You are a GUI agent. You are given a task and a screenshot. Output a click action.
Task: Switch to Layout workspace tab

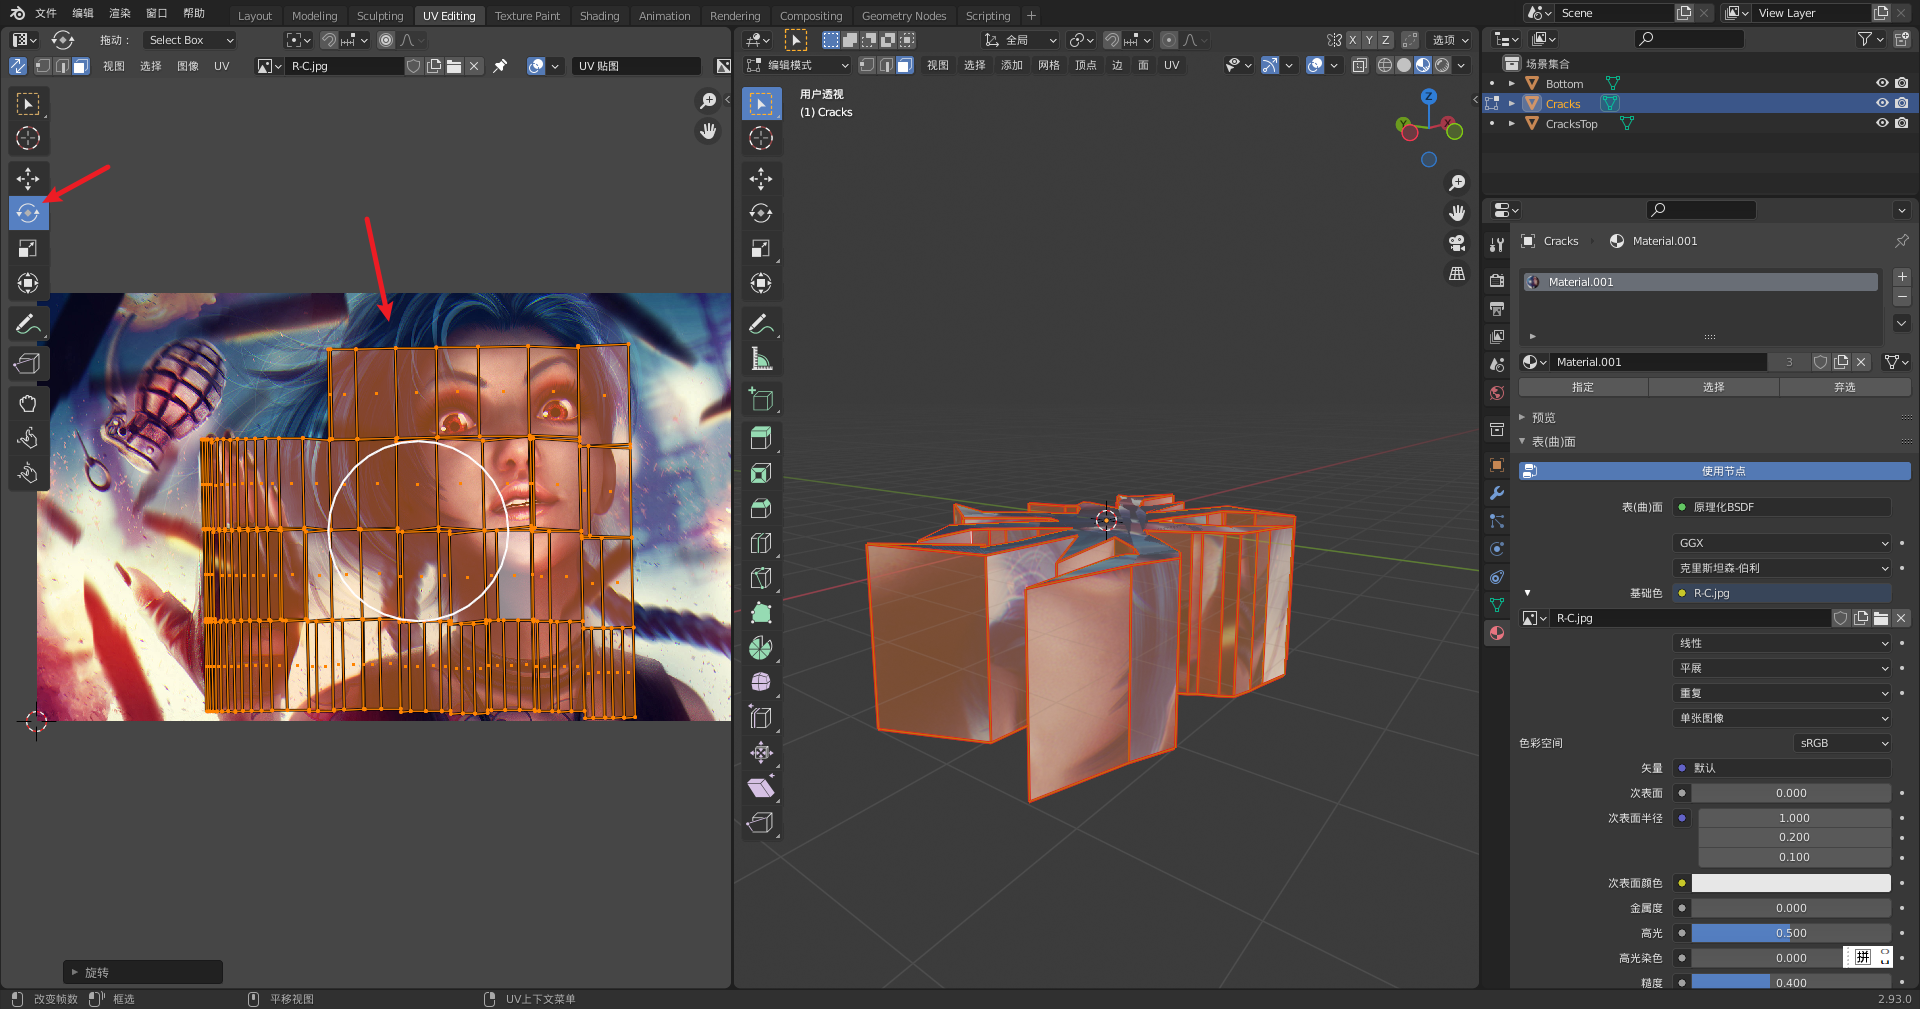coord(254,16)
